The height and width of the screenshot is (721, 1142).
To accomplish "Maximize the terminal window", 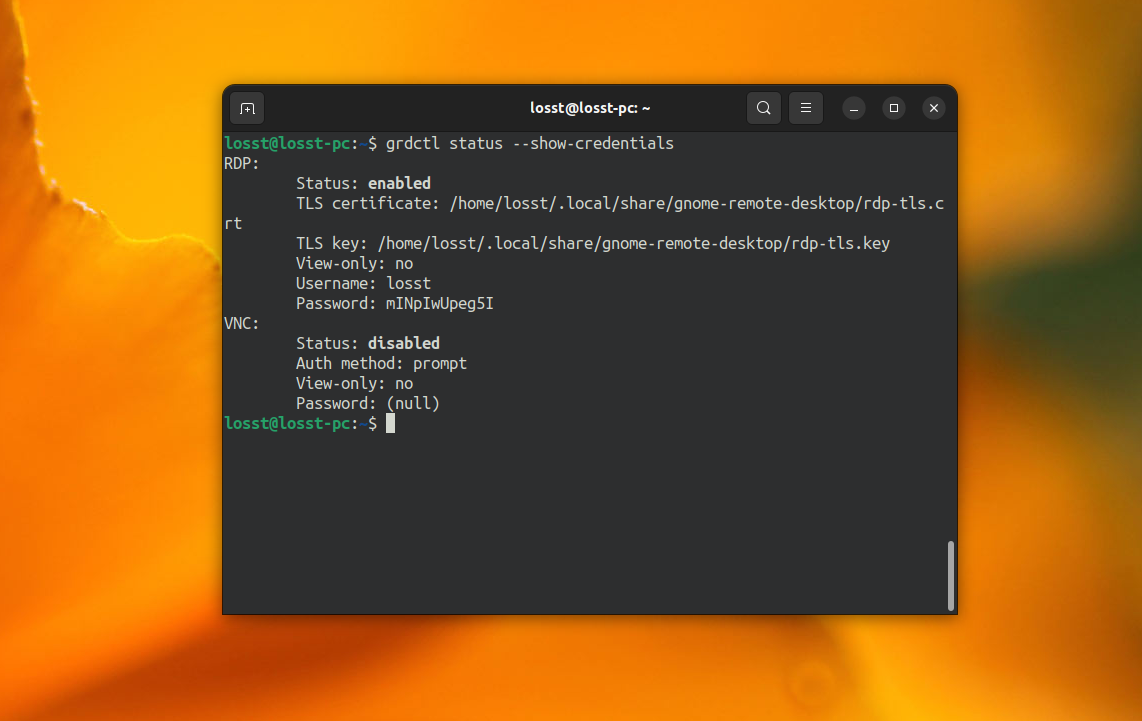I will click(894, 108).
